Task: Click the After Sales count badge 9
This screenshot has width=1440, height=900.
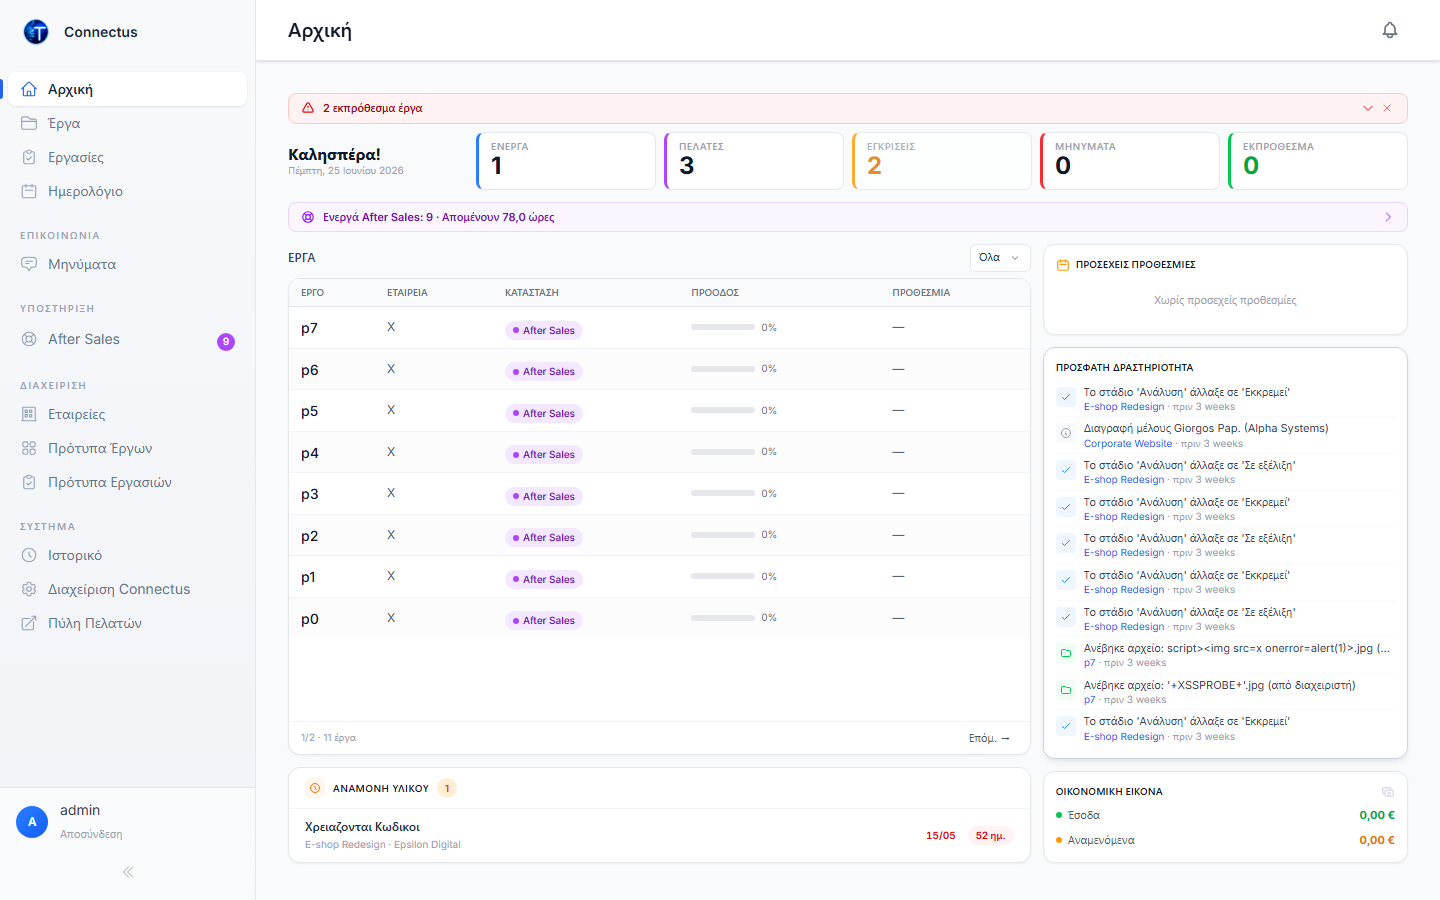Action: (226, 342)
